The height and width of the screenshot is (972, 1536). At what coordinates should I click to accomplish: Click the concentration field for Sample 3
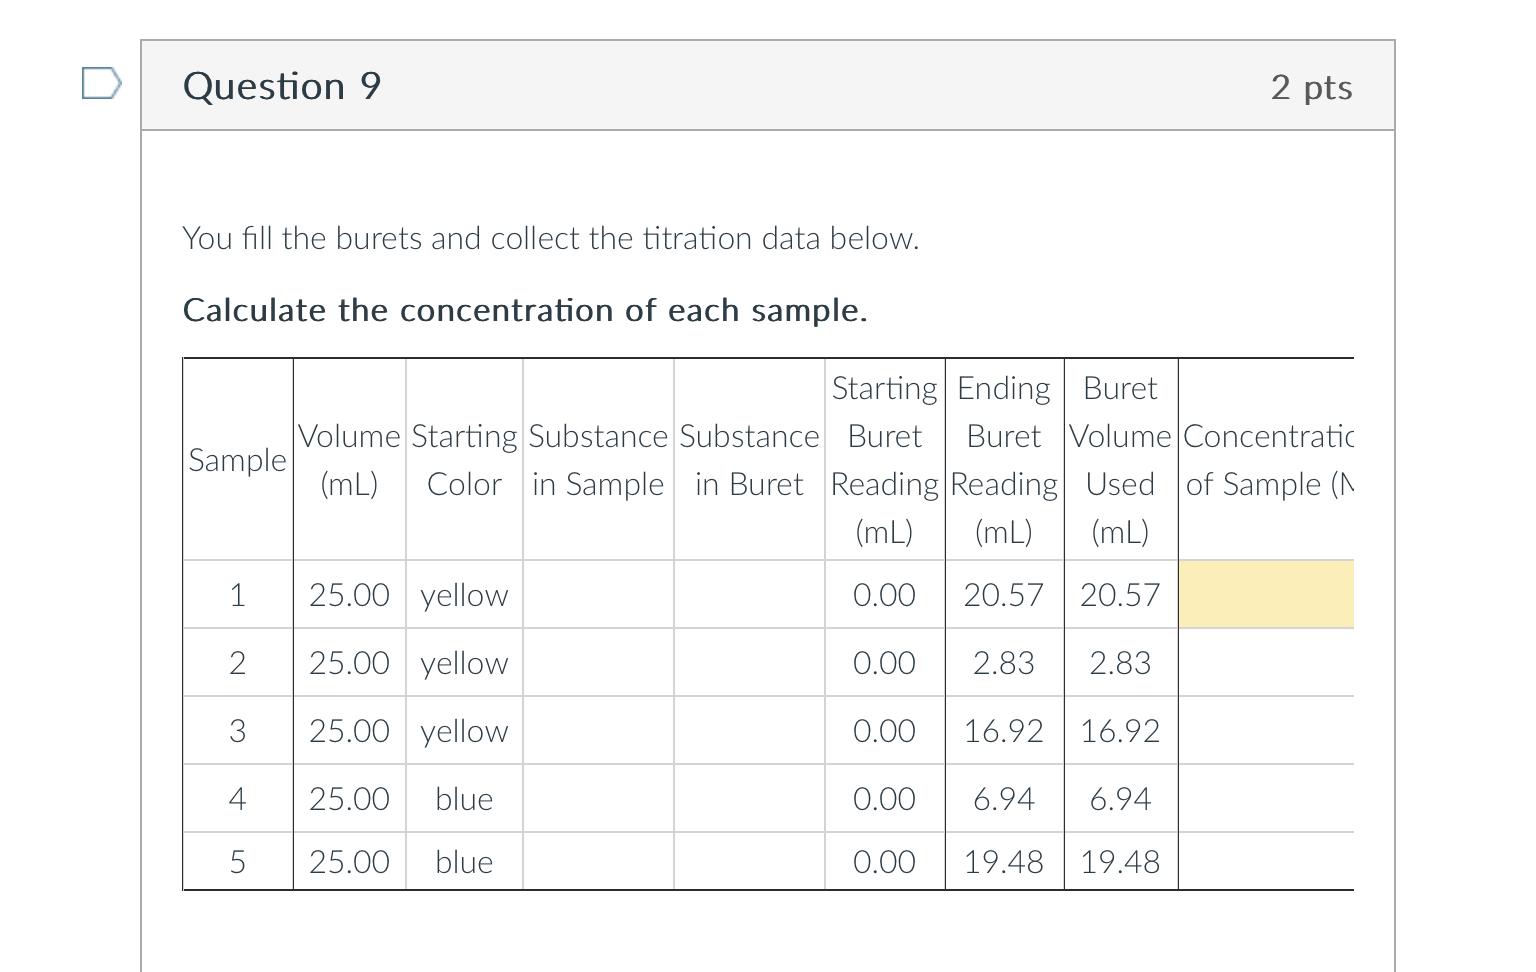pyautogui.click(x=1266, y=730)
